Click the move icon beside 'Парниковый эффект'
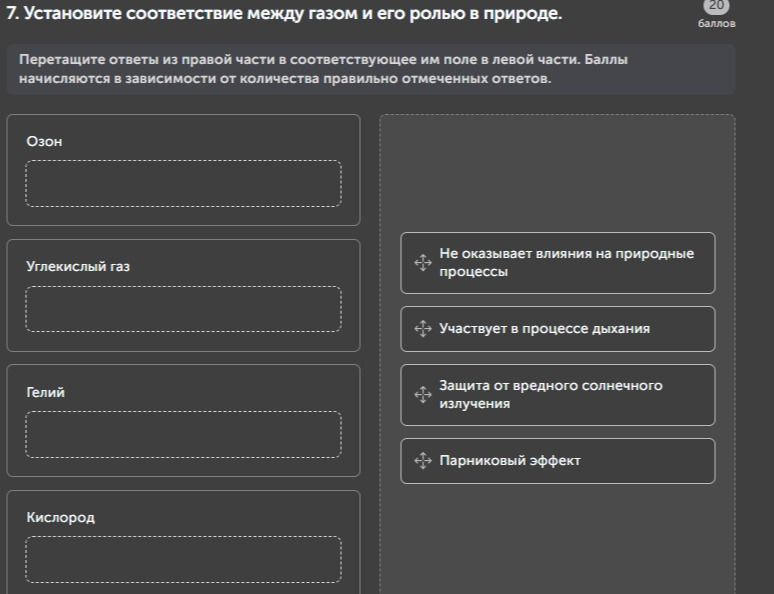The width and height of the screenshot is (774, 594). tap(423, 461)
